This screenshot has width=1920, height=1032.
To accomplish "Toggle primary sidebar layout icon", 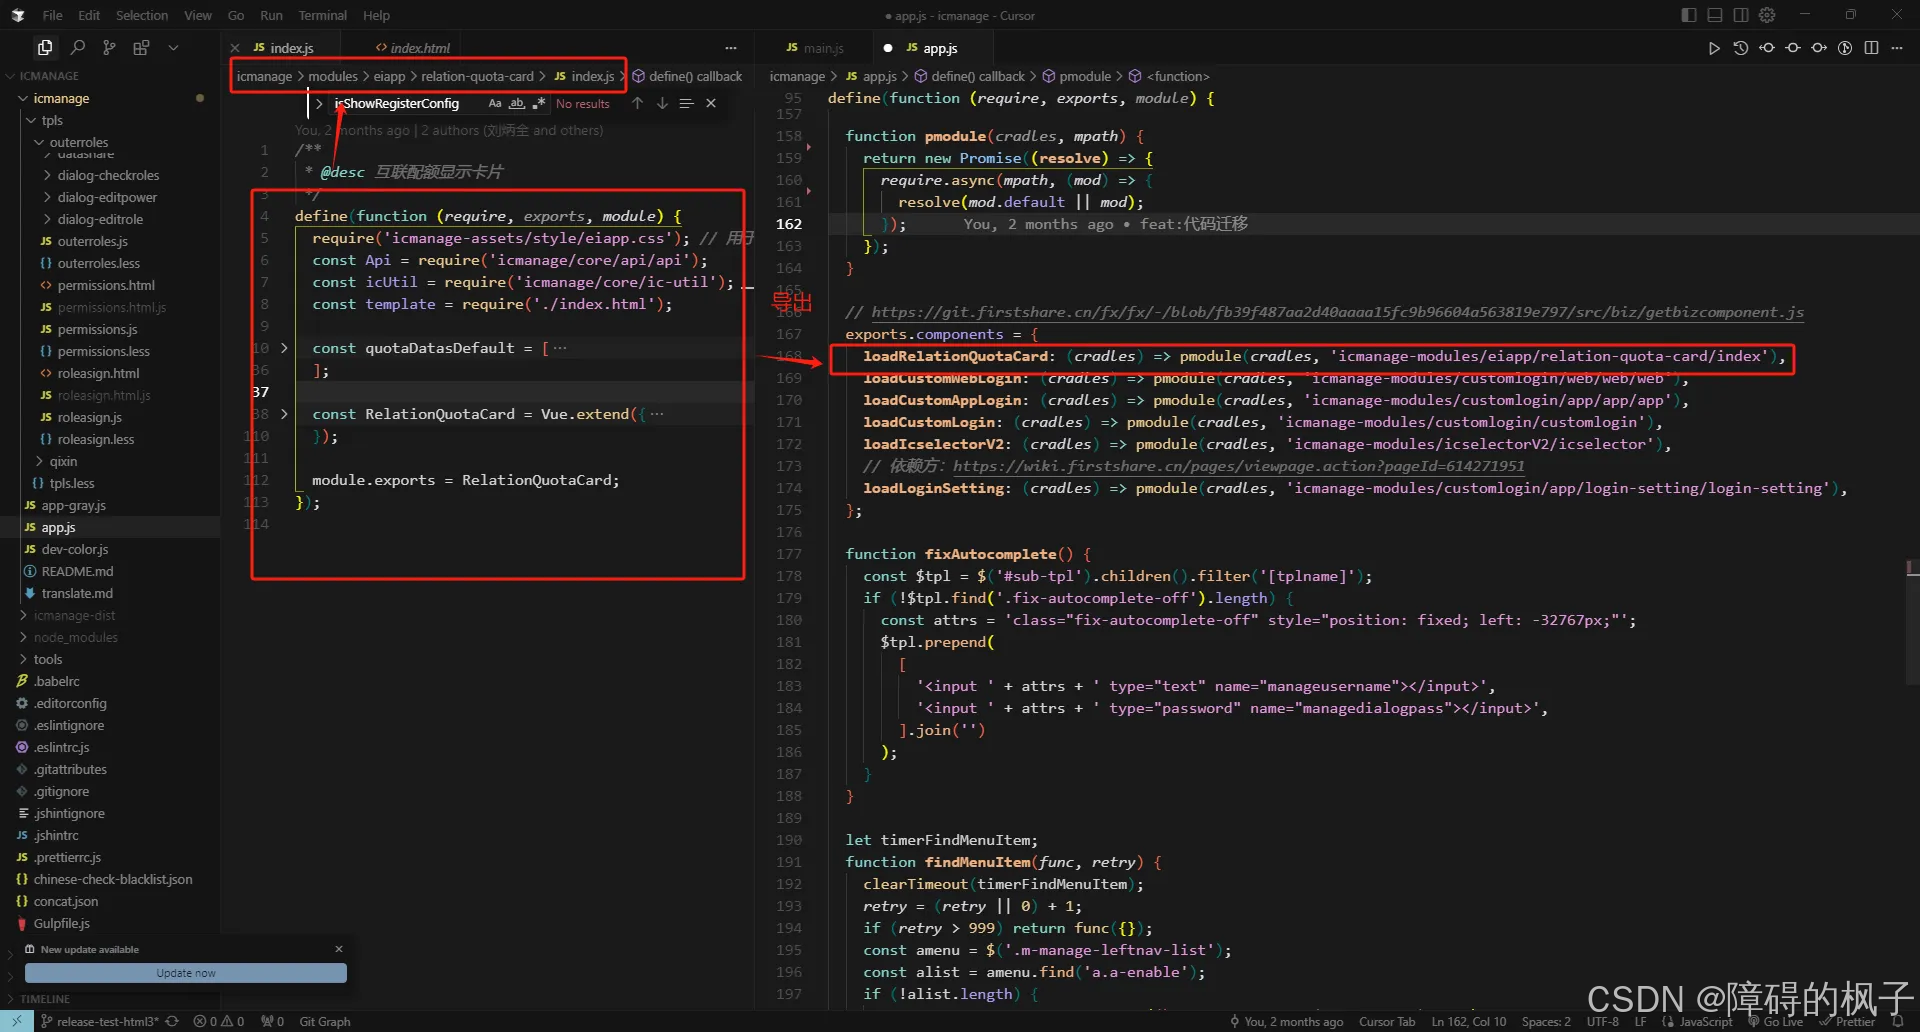I will point(1689,15).
